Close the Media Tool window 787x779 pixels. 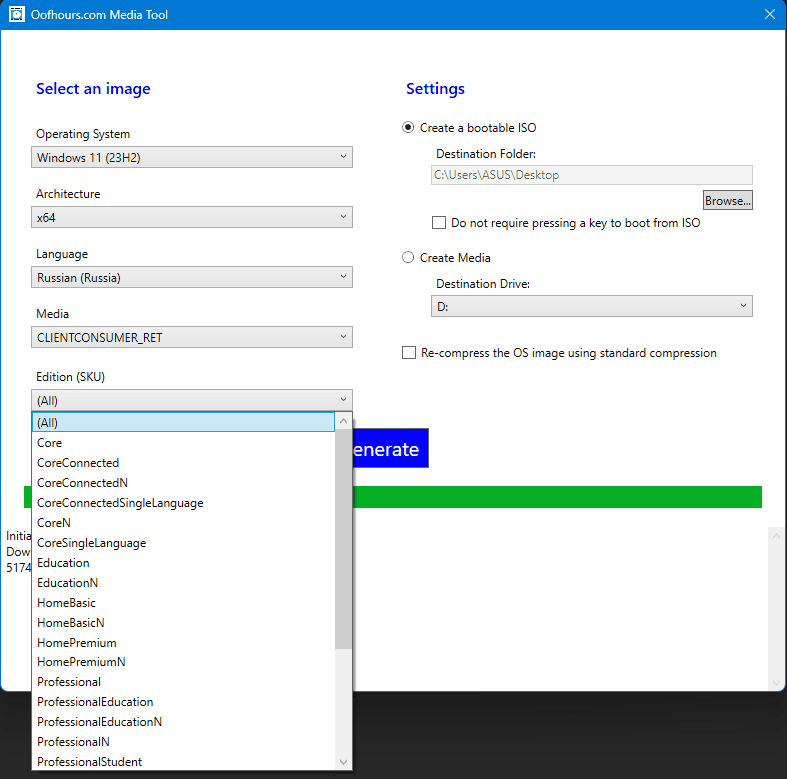pyautogui.click(x=769, y=14)
